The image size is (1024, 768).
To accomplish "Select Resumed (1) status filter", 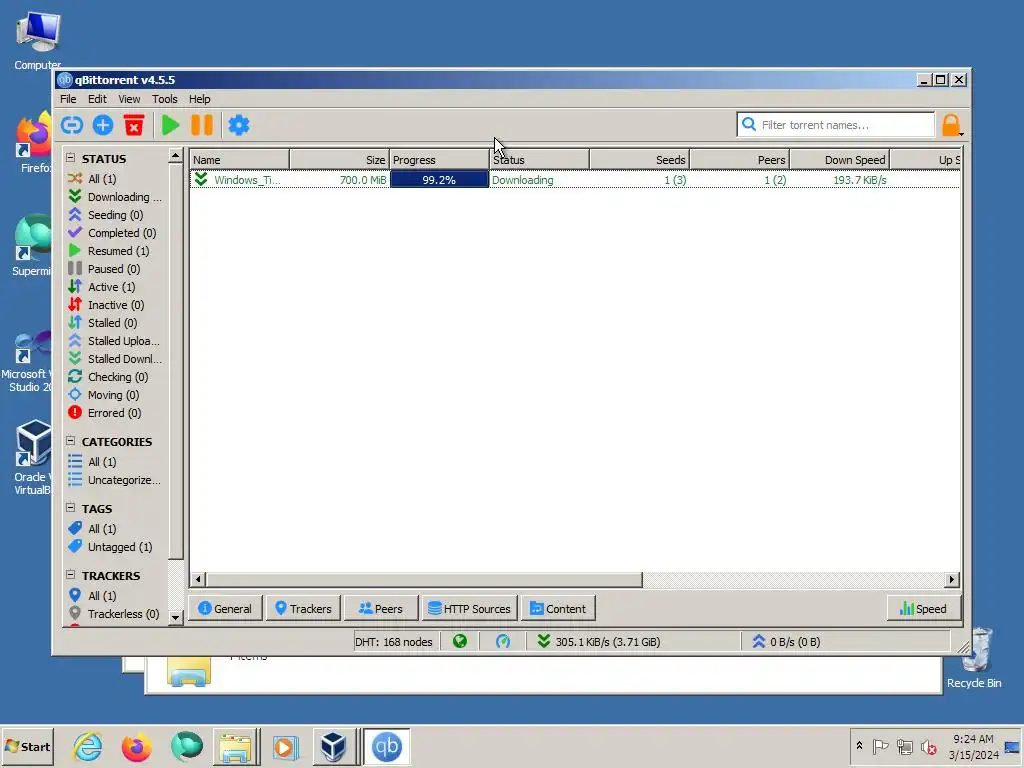I will [x=109, y=251].
